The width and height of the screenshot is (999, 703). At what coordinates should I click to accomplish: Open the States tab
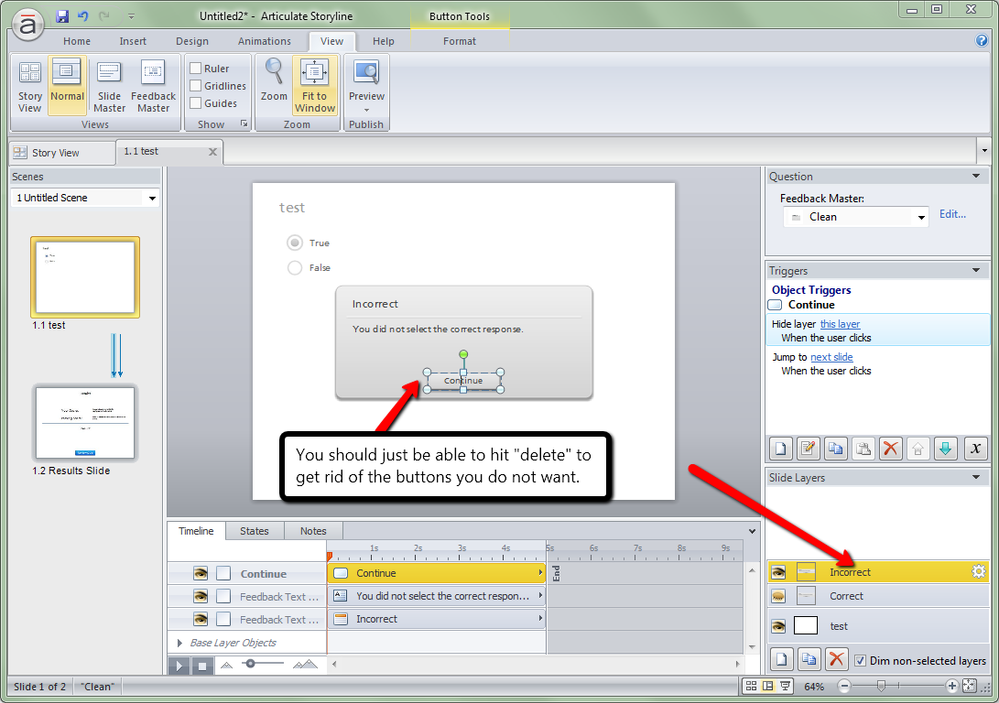pos(254,531)
